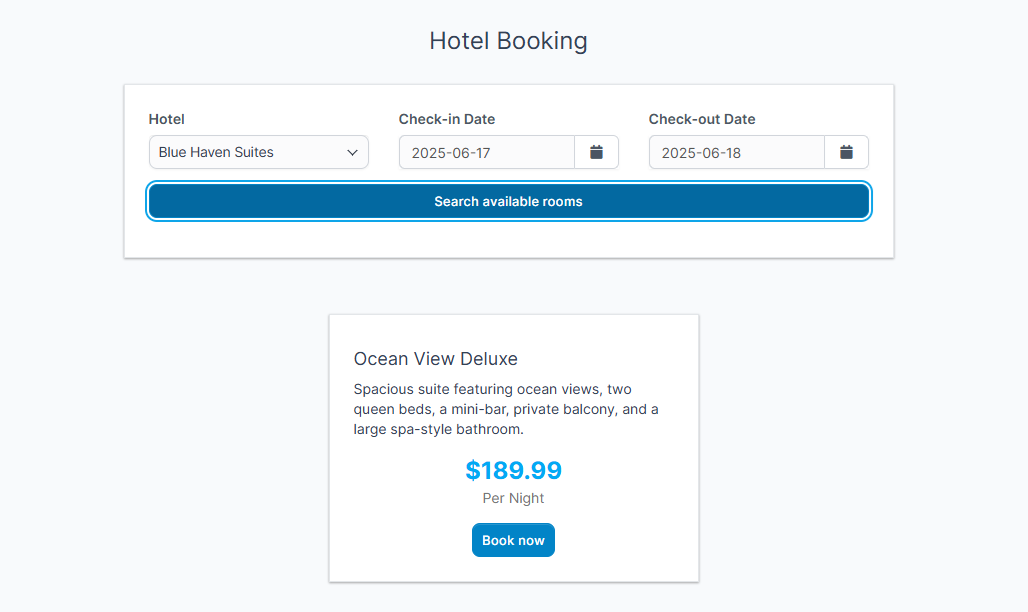Focus the check-in date field showing 2025-06-17
This screenshot has width=1028, height=612.
tap(486, 152)
